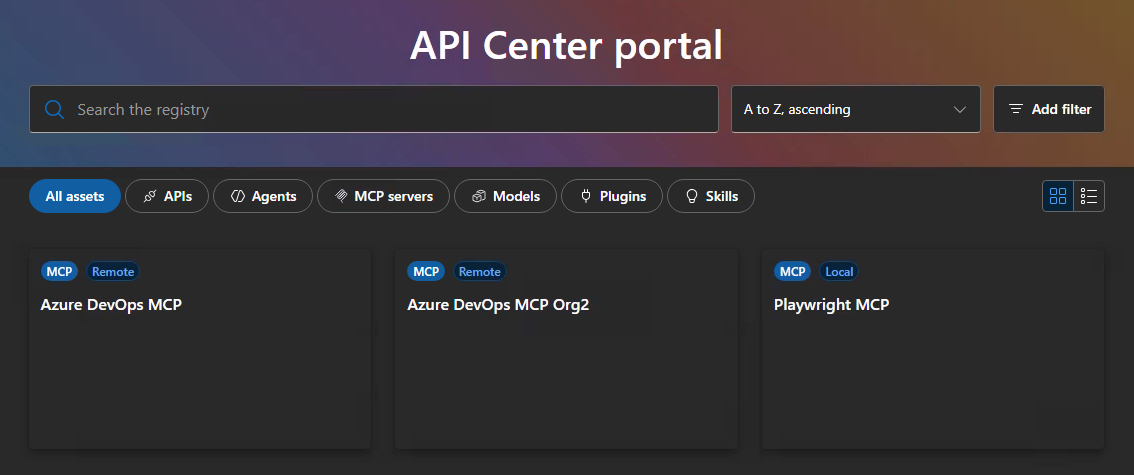Screen dimensions: 1134x475
Task: Click the MCP servers pill icon
Action: pos(341,196)
